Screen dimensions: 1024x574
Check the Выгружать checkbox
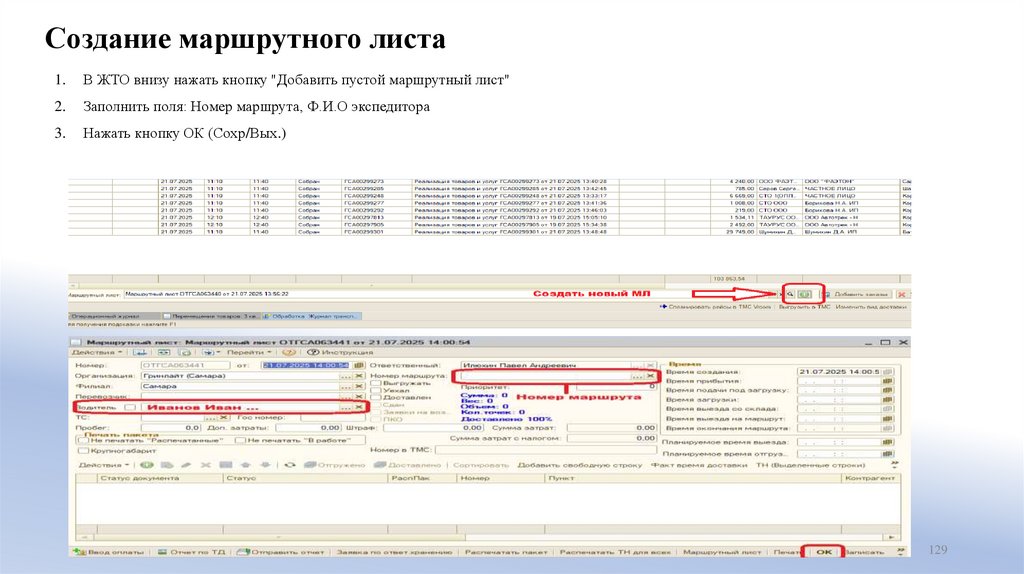point(376,383)
